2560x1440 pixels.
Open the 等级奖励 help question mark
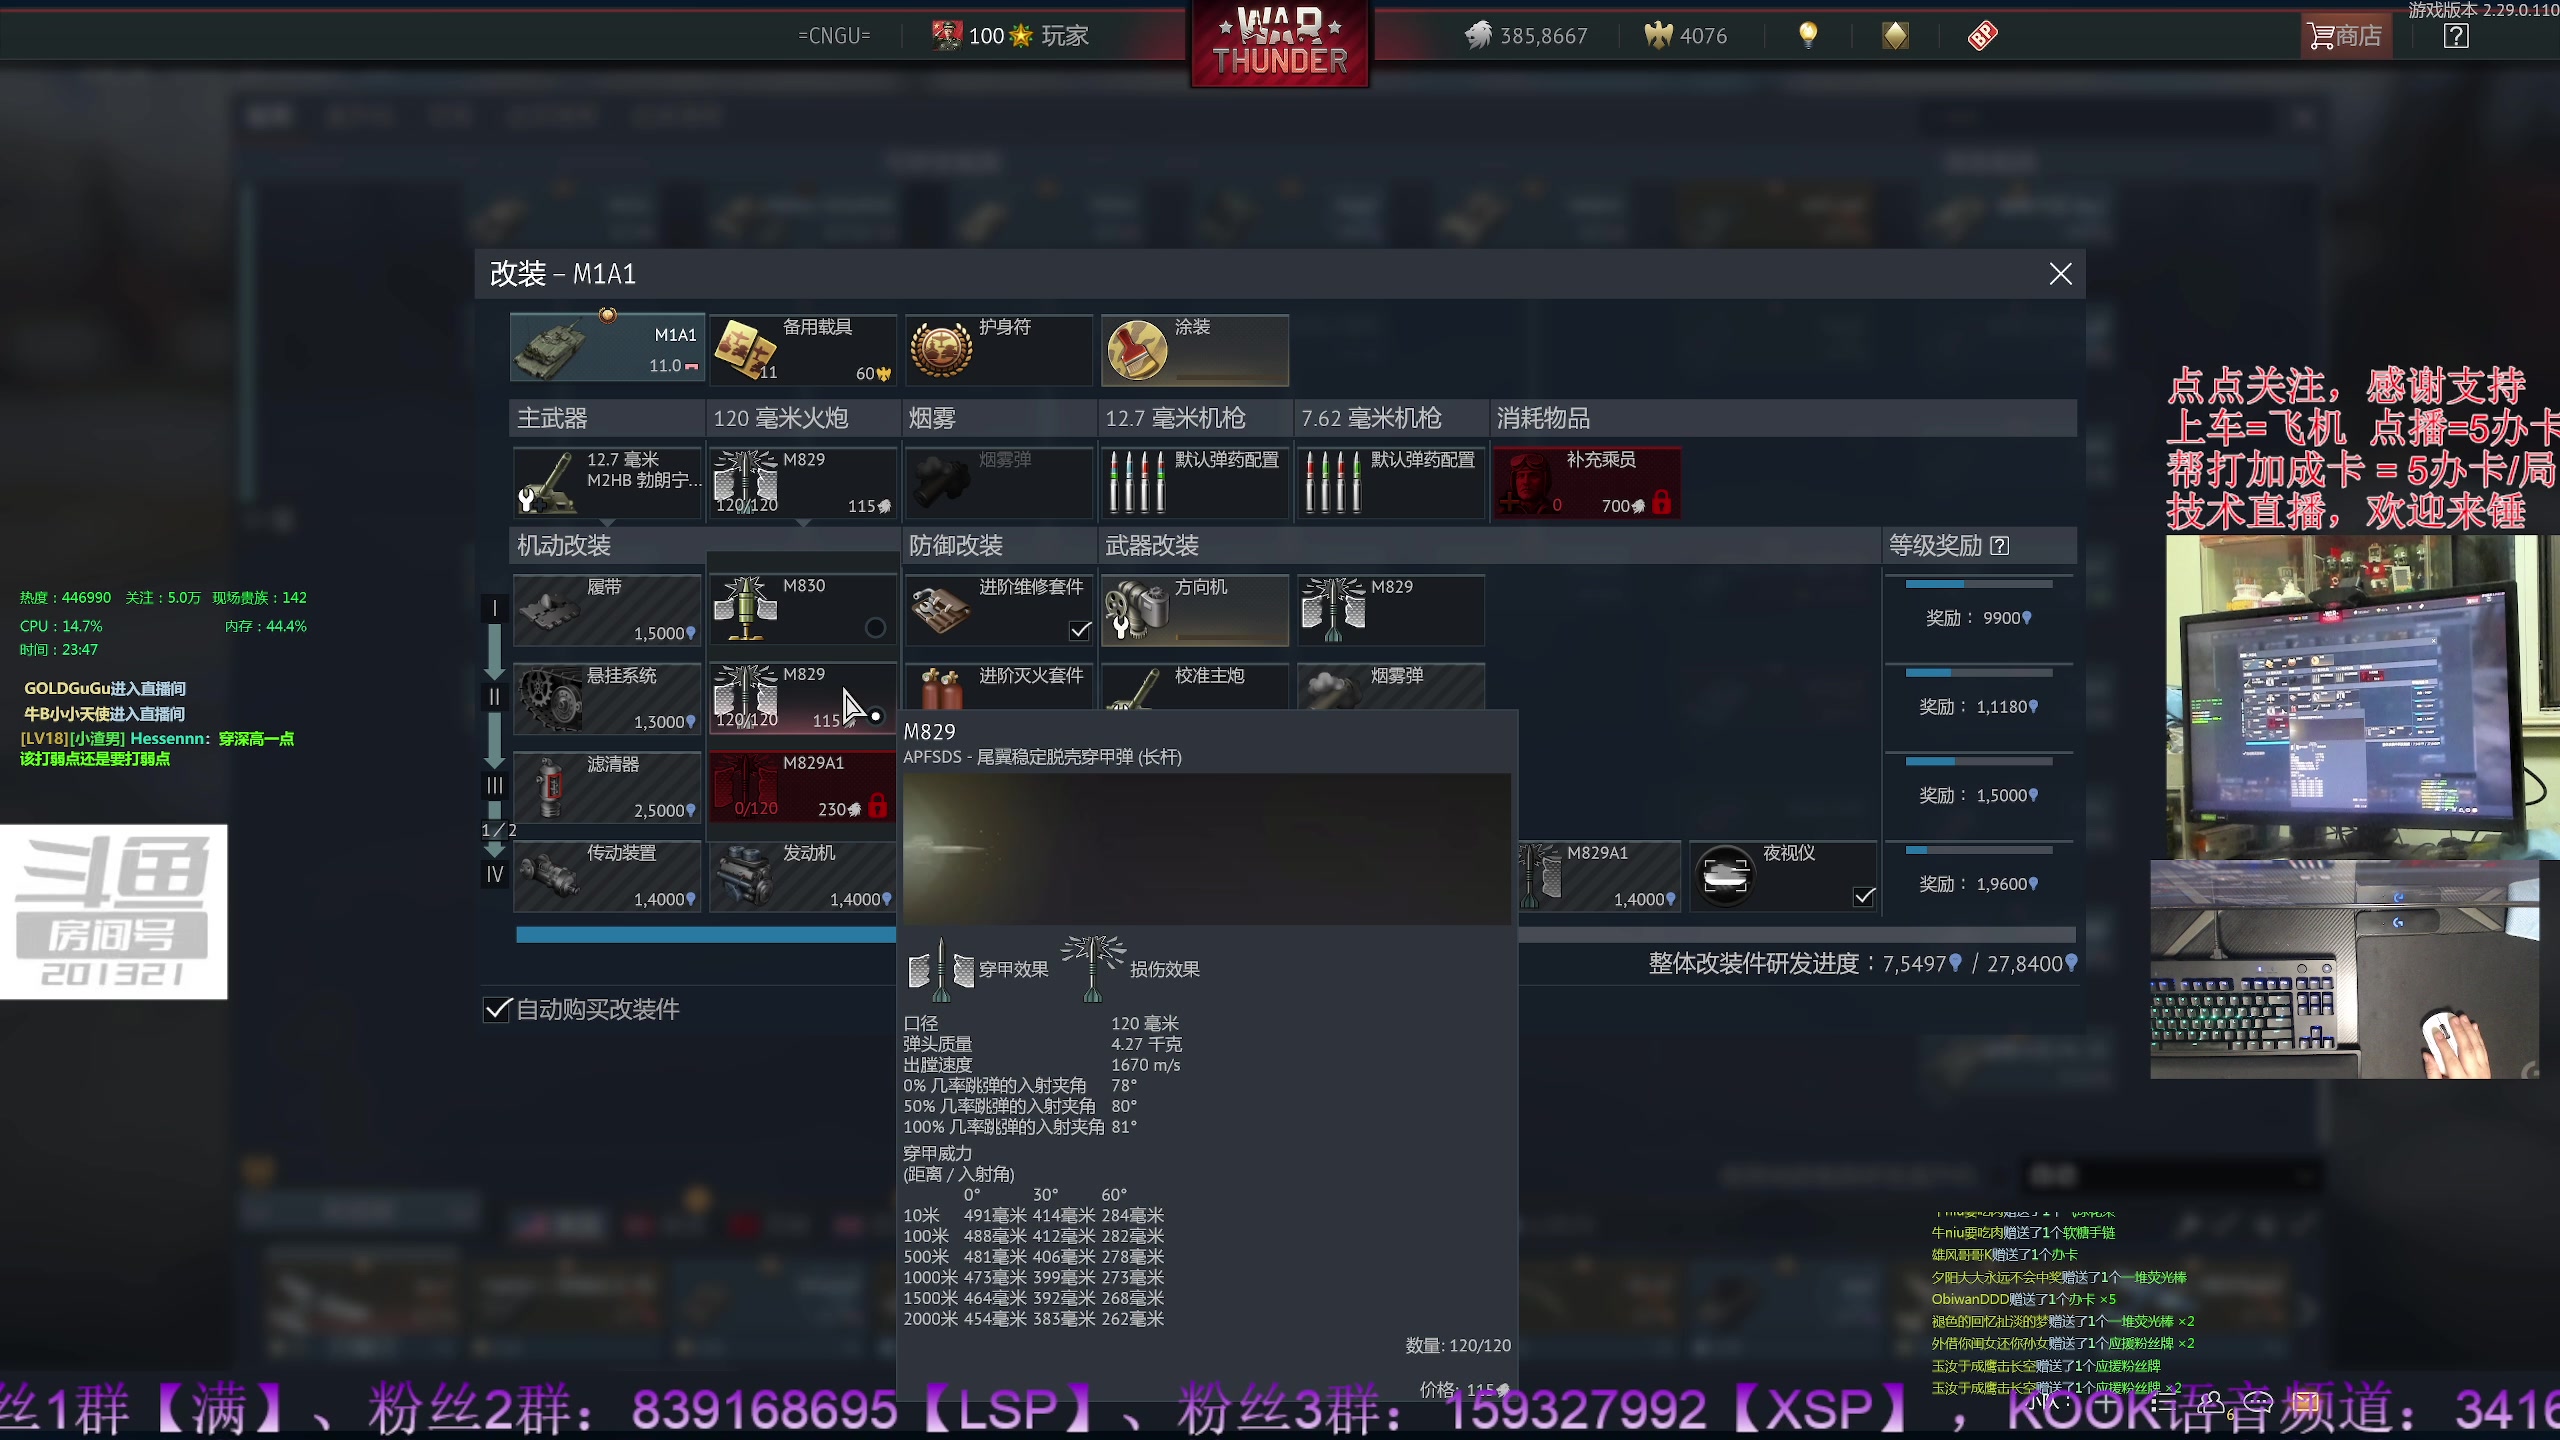coord(1999,546)
